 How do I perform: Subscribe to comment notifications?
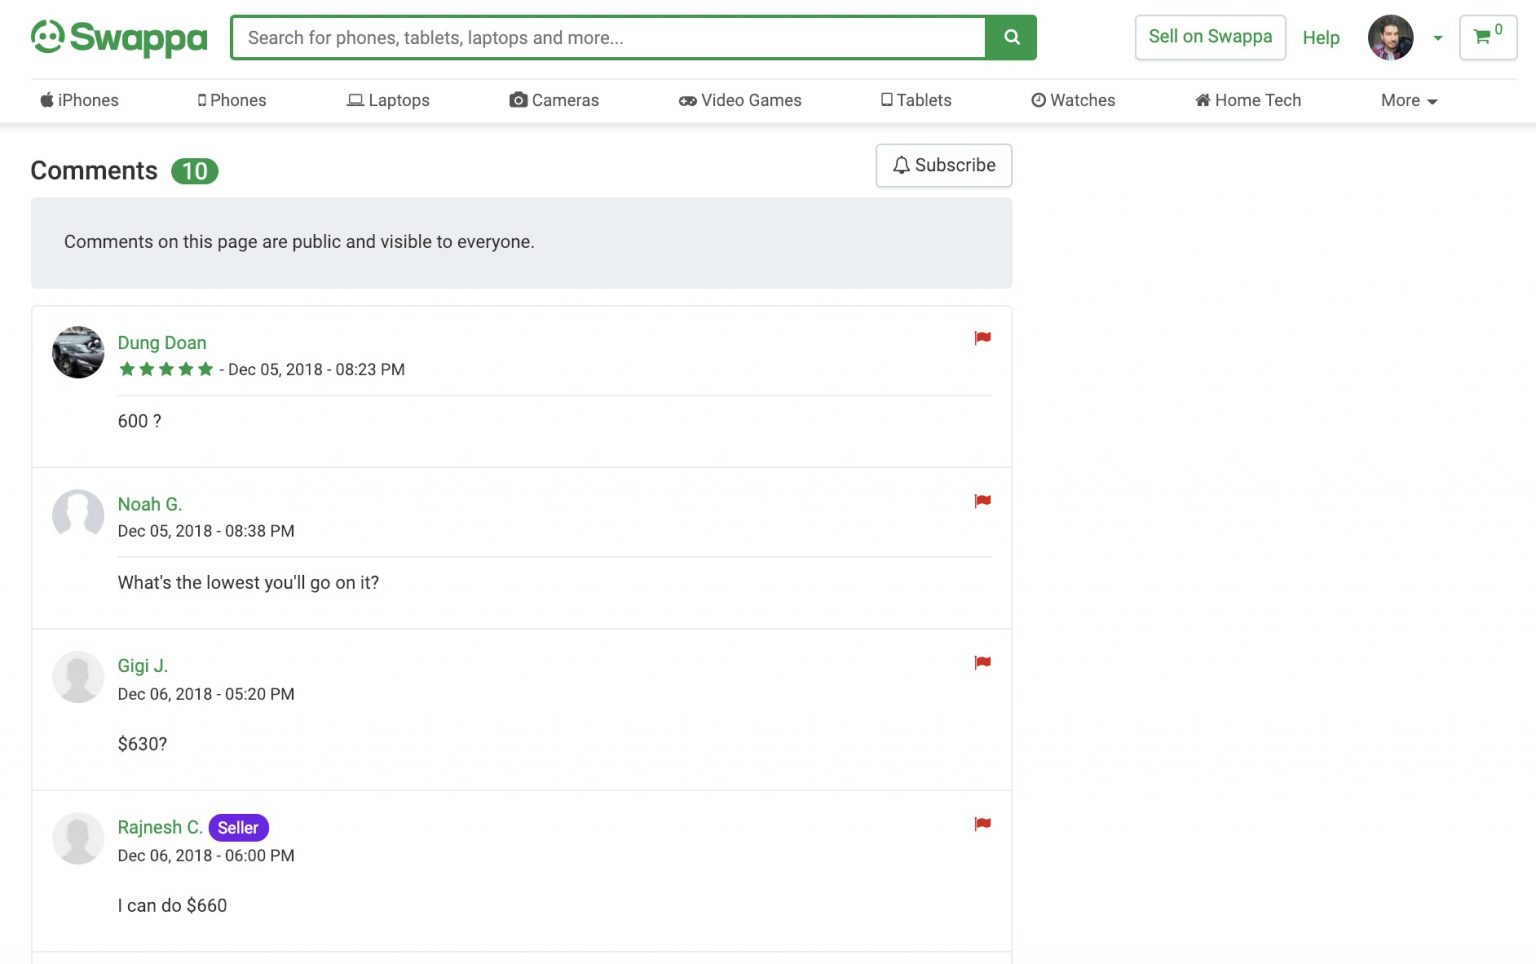click(x=943, y=165)
